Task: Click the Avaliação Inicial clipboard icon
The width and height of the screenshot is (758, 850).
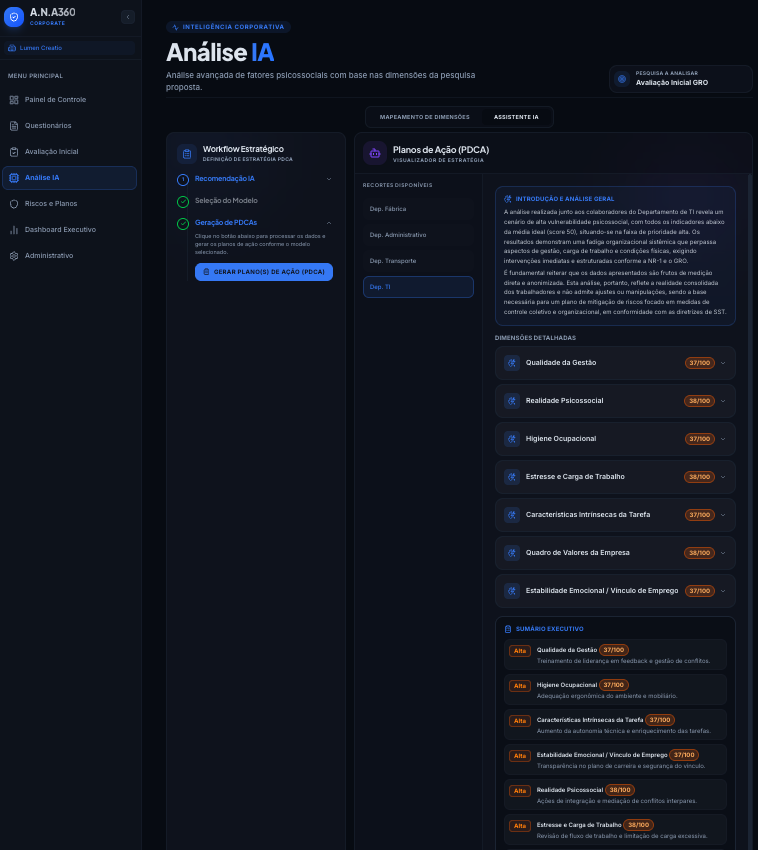Action: pos(14,152)
